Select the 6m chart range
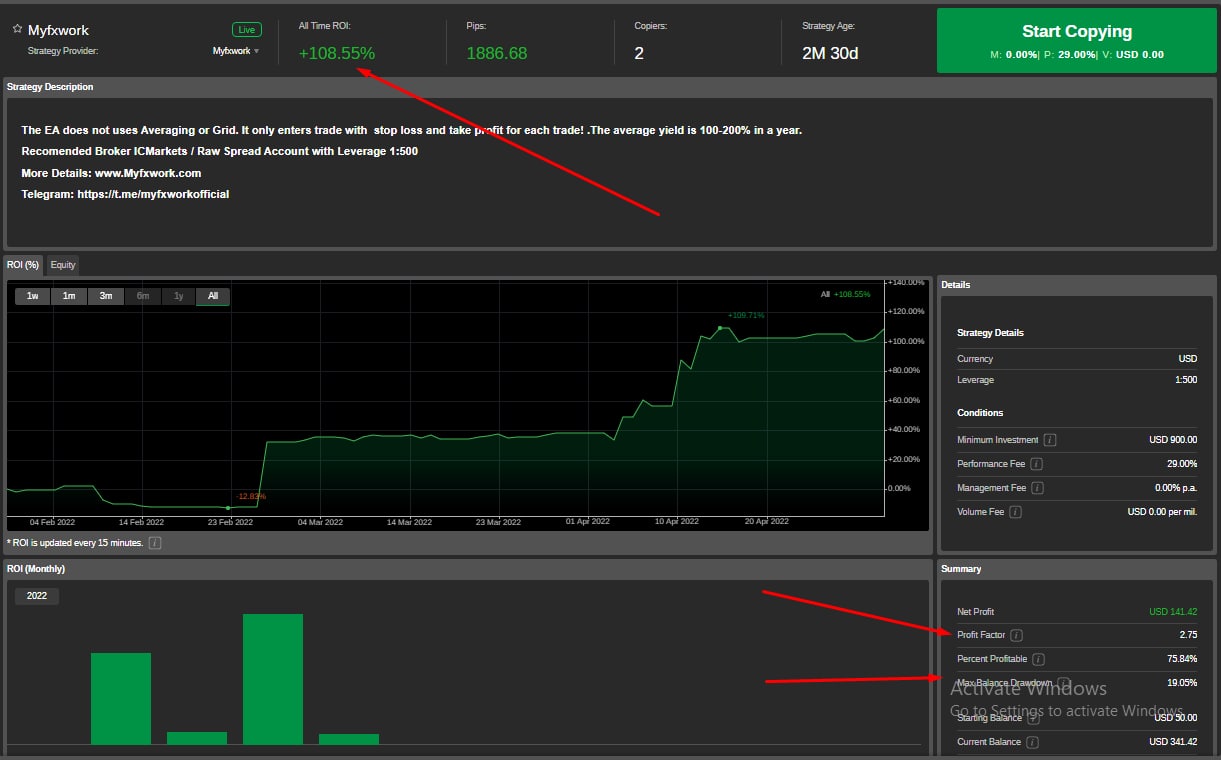This screenshot has height=760, width=1221. coord(143,296)
